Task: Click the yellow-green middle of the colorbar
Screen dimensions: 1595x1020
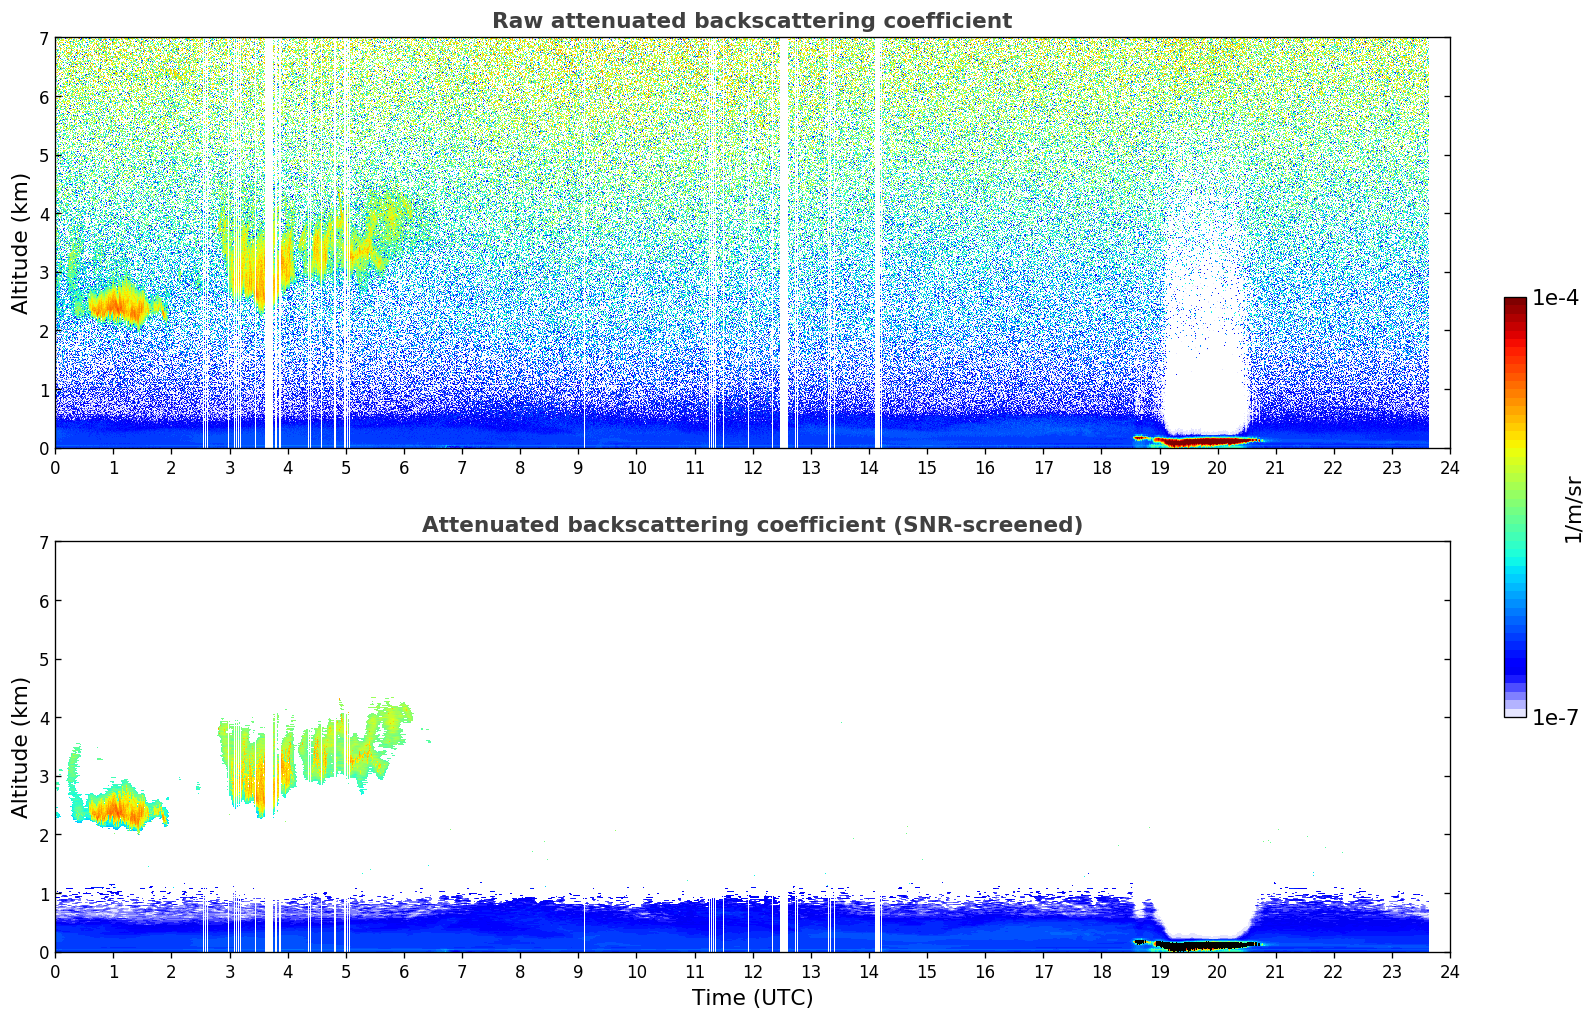Action: pos(1515,470)
